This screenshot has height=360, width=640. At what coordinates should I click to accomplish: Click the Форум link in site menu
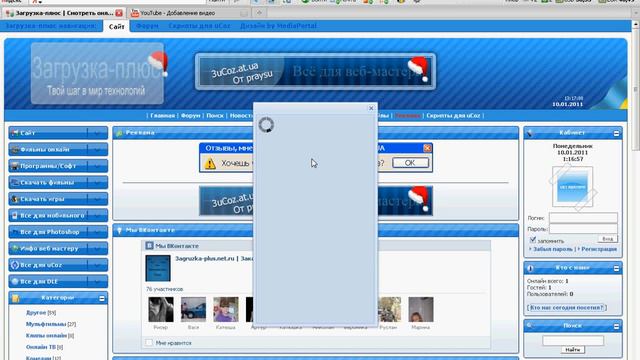(x=191, y=116)
